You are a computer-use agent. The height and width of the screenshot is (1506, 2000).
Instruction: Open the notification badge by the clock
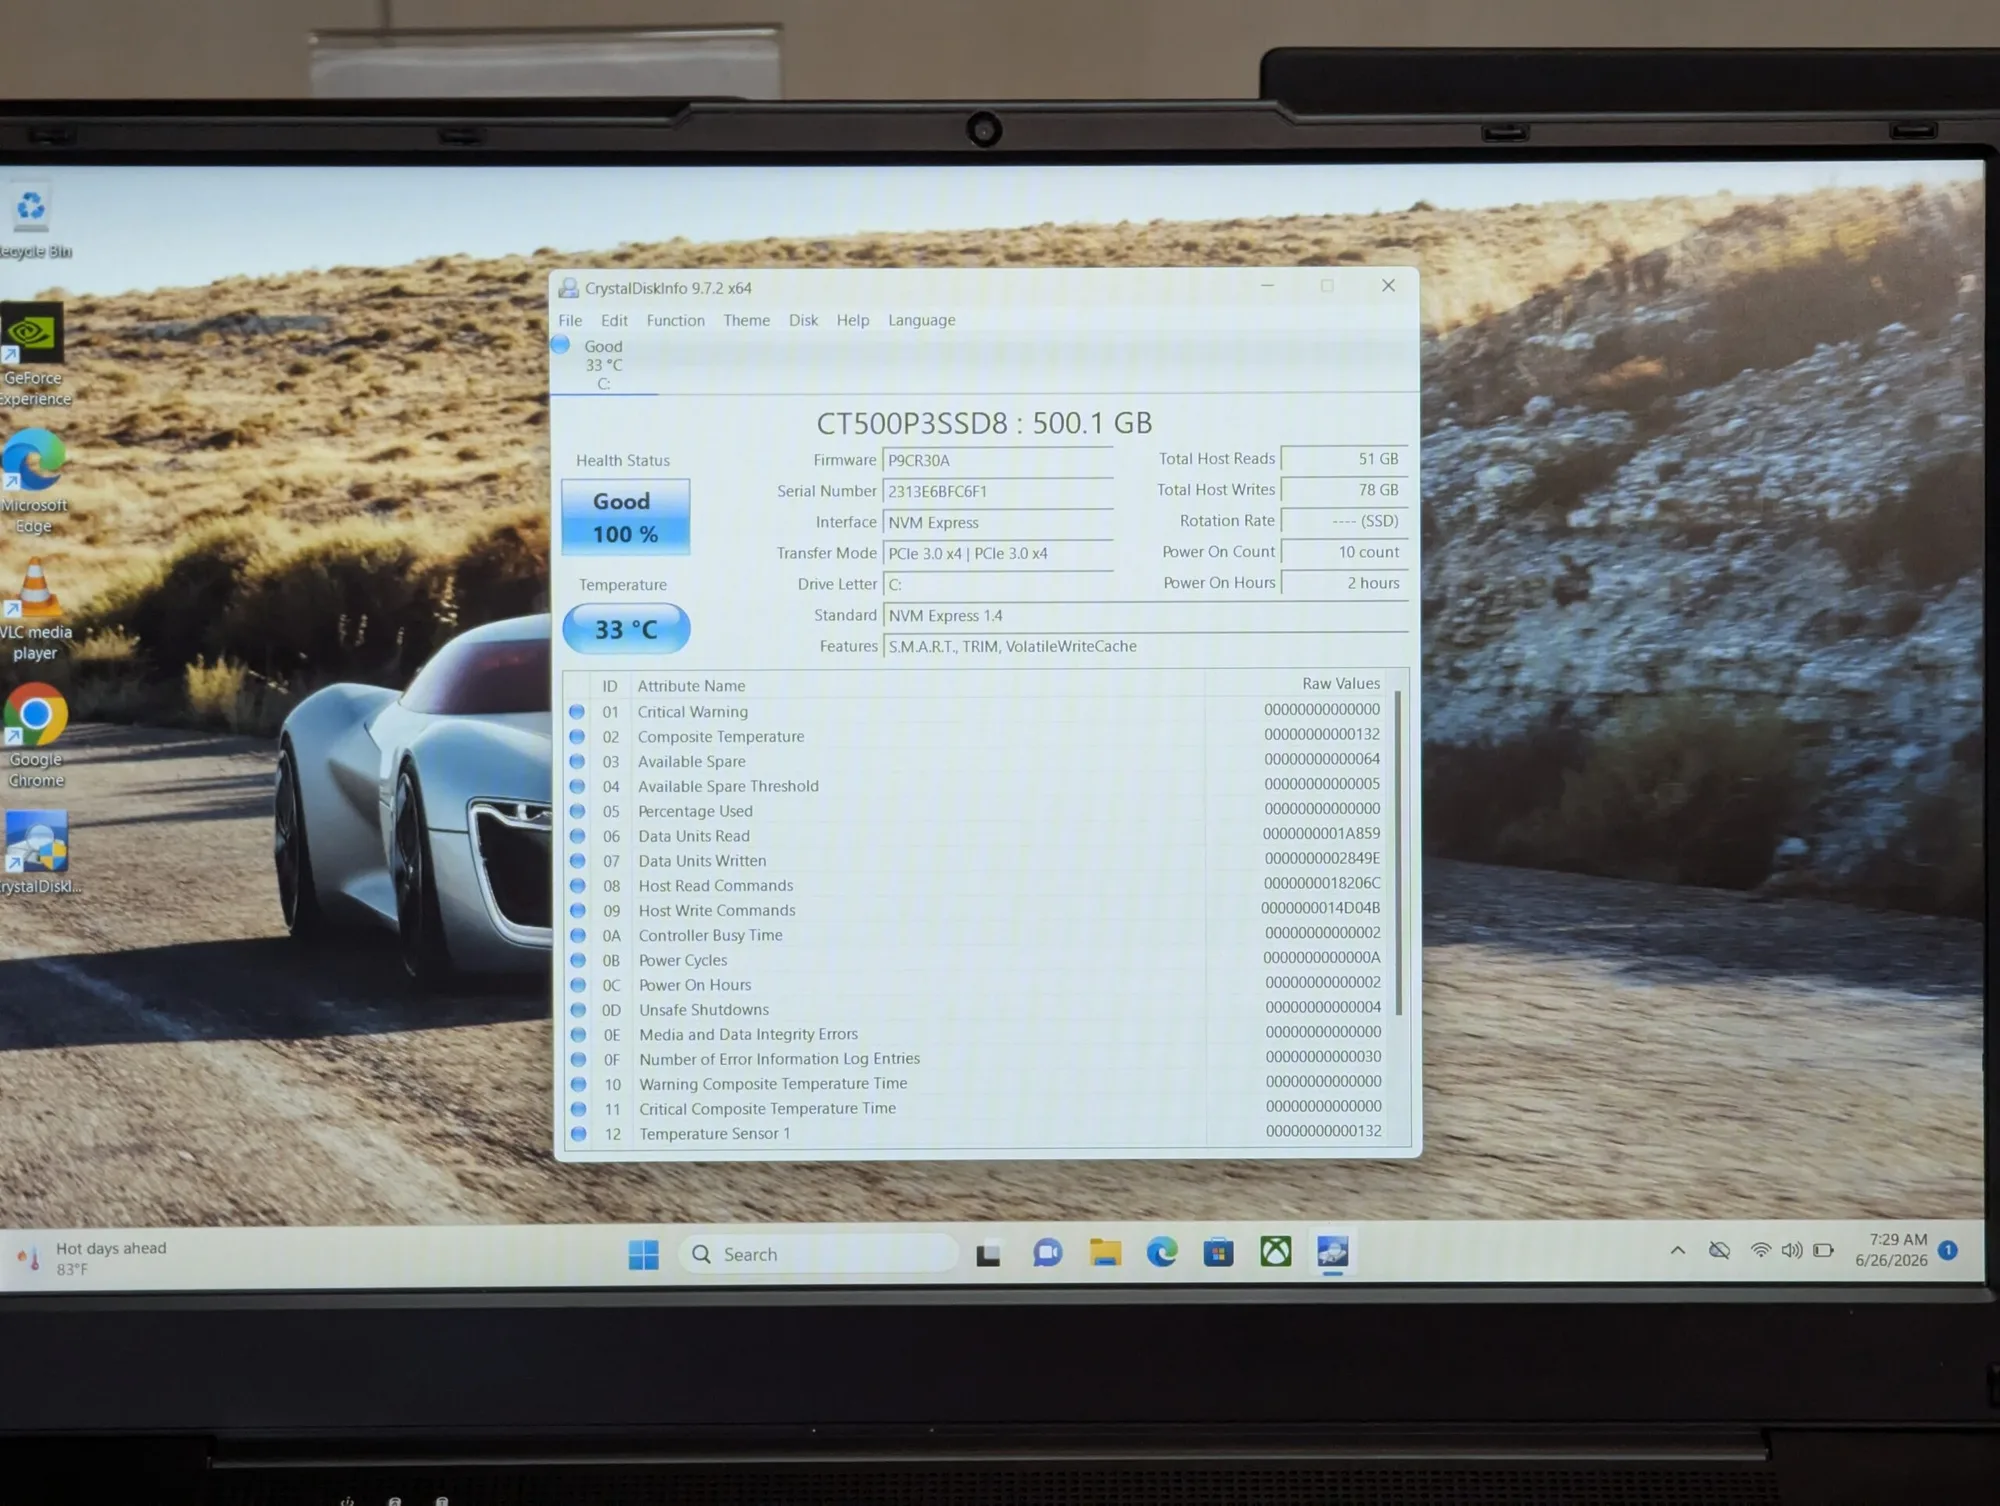pyautogui.click(x=1947, y=1250)
